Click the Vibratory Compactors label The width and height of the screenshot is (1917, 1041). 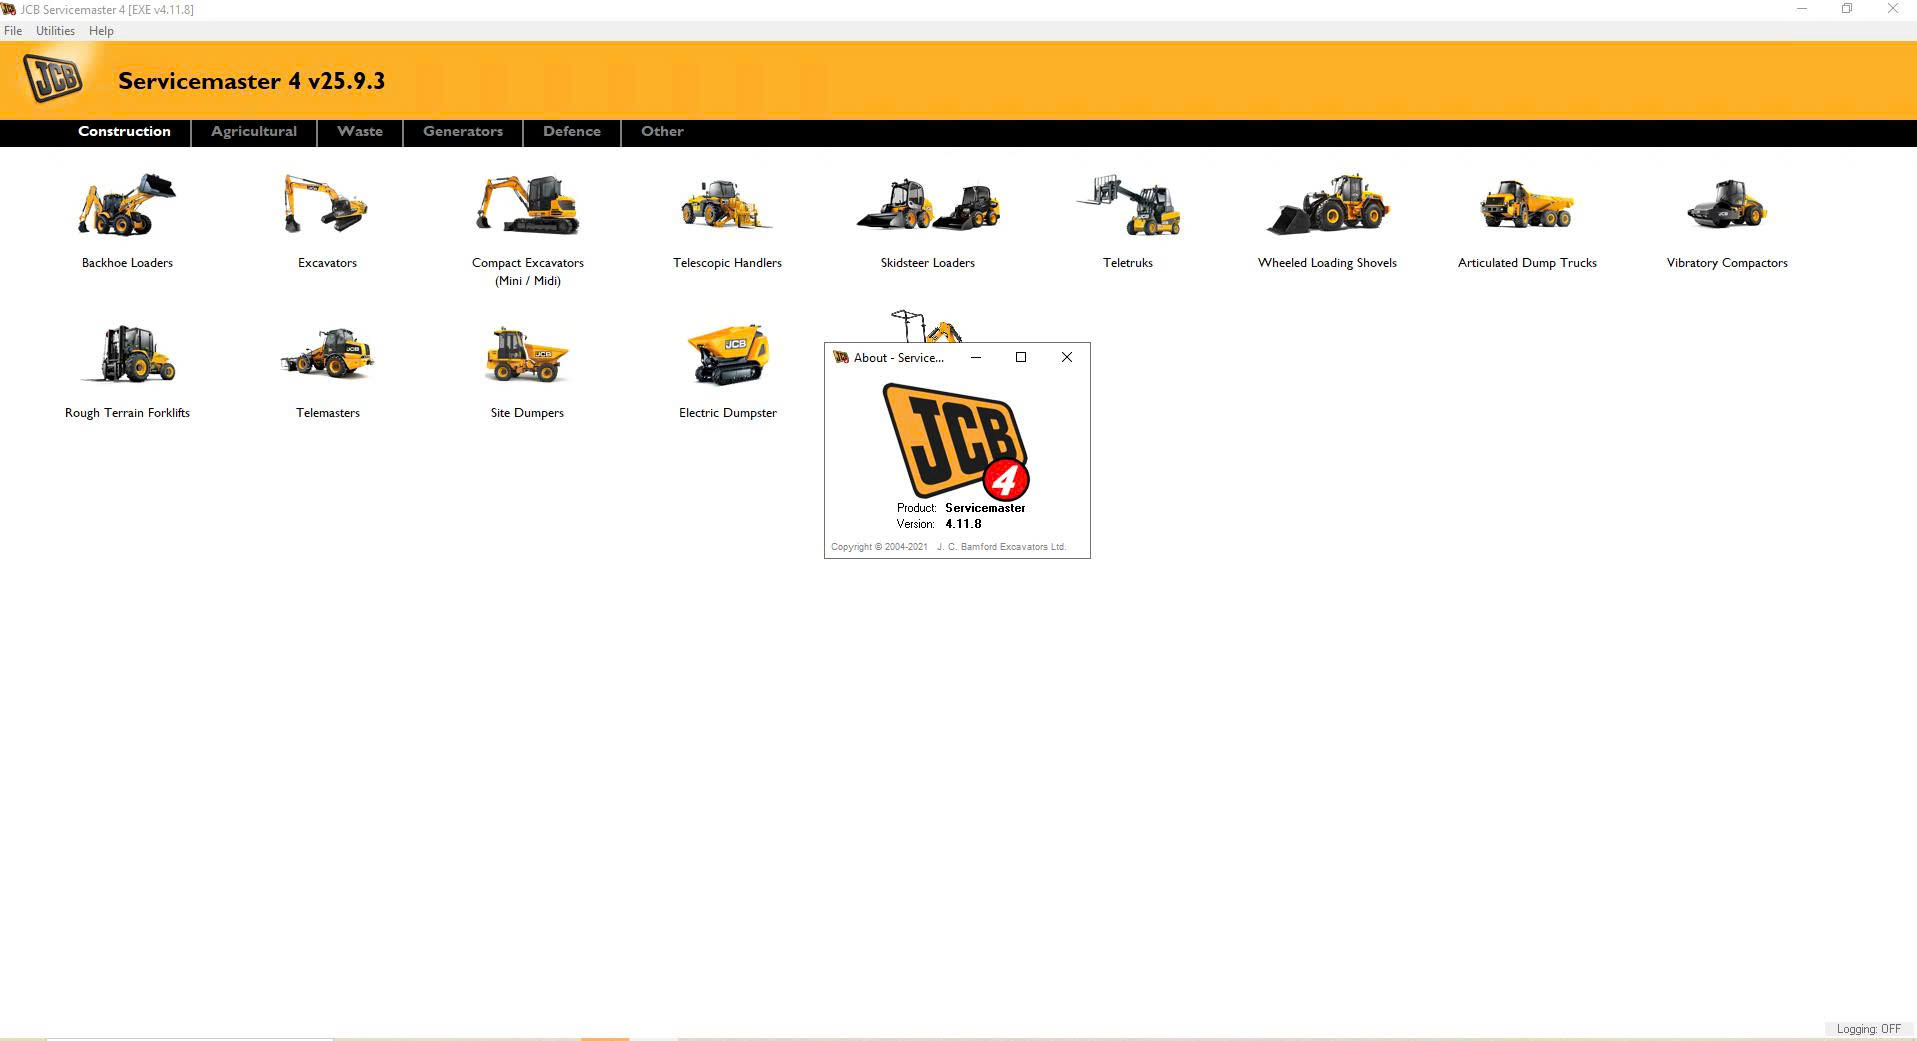tap(1727, 263)
